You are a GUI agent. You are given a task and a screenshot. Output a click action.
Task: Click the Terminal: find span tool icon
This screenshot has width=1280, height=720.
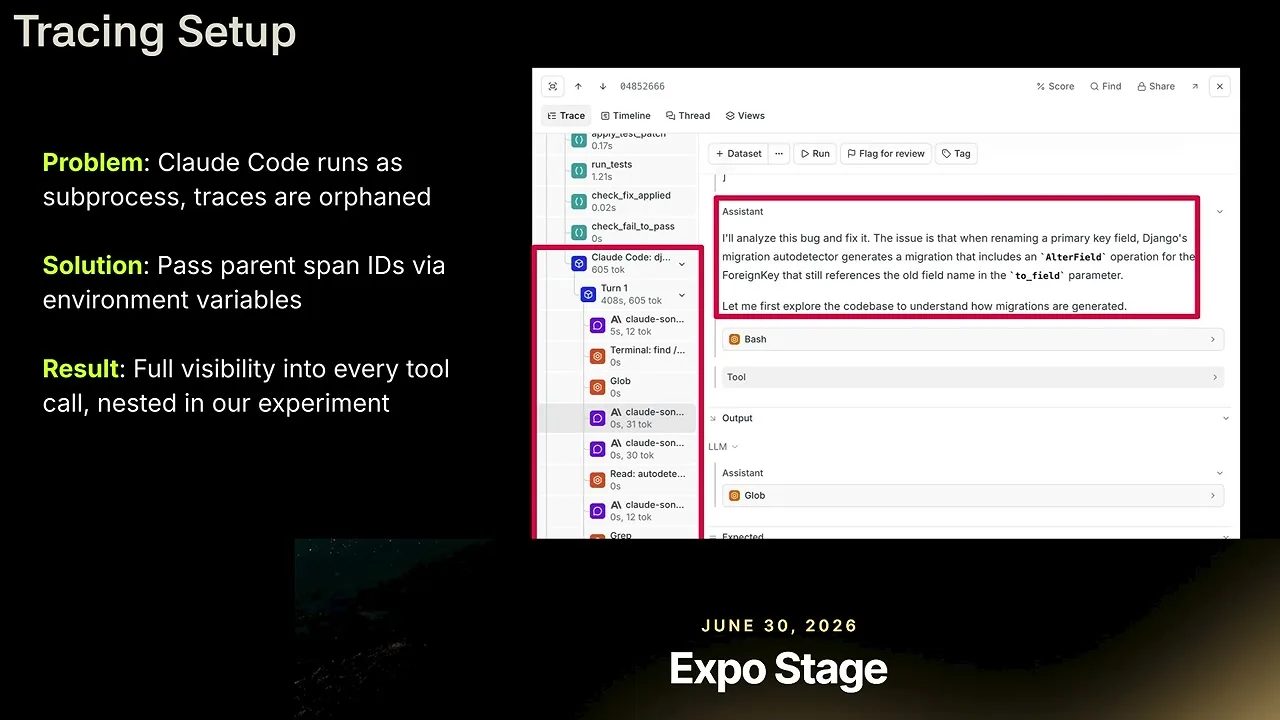tap(597, 356)
